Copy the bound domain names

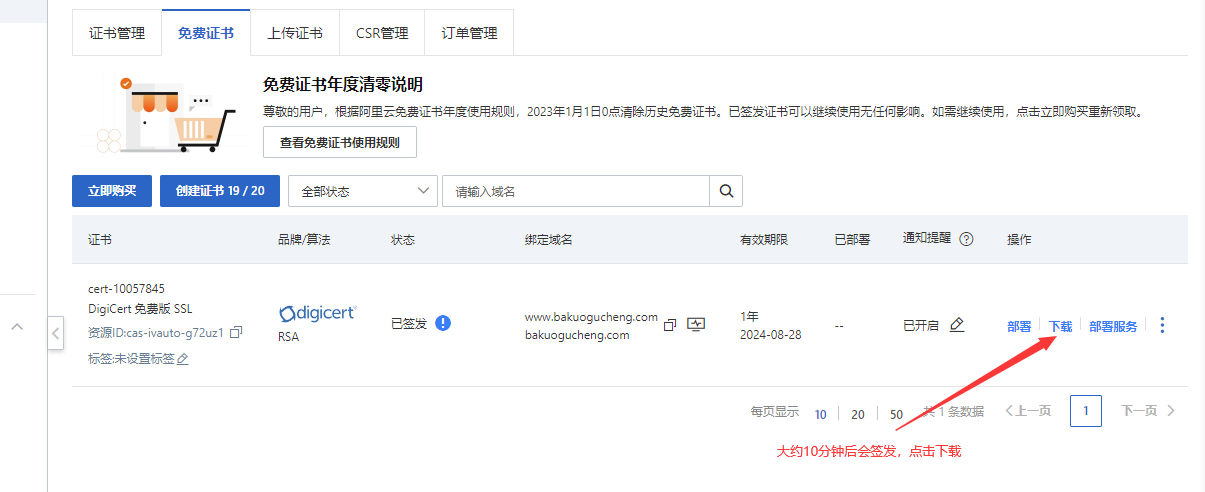(x=670, y=325)
